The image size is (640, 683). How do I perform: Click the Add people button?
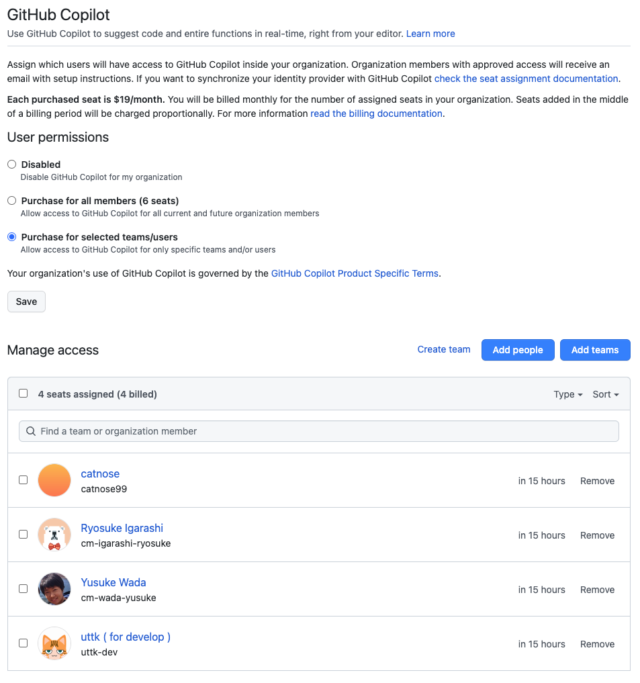[518, 350]
